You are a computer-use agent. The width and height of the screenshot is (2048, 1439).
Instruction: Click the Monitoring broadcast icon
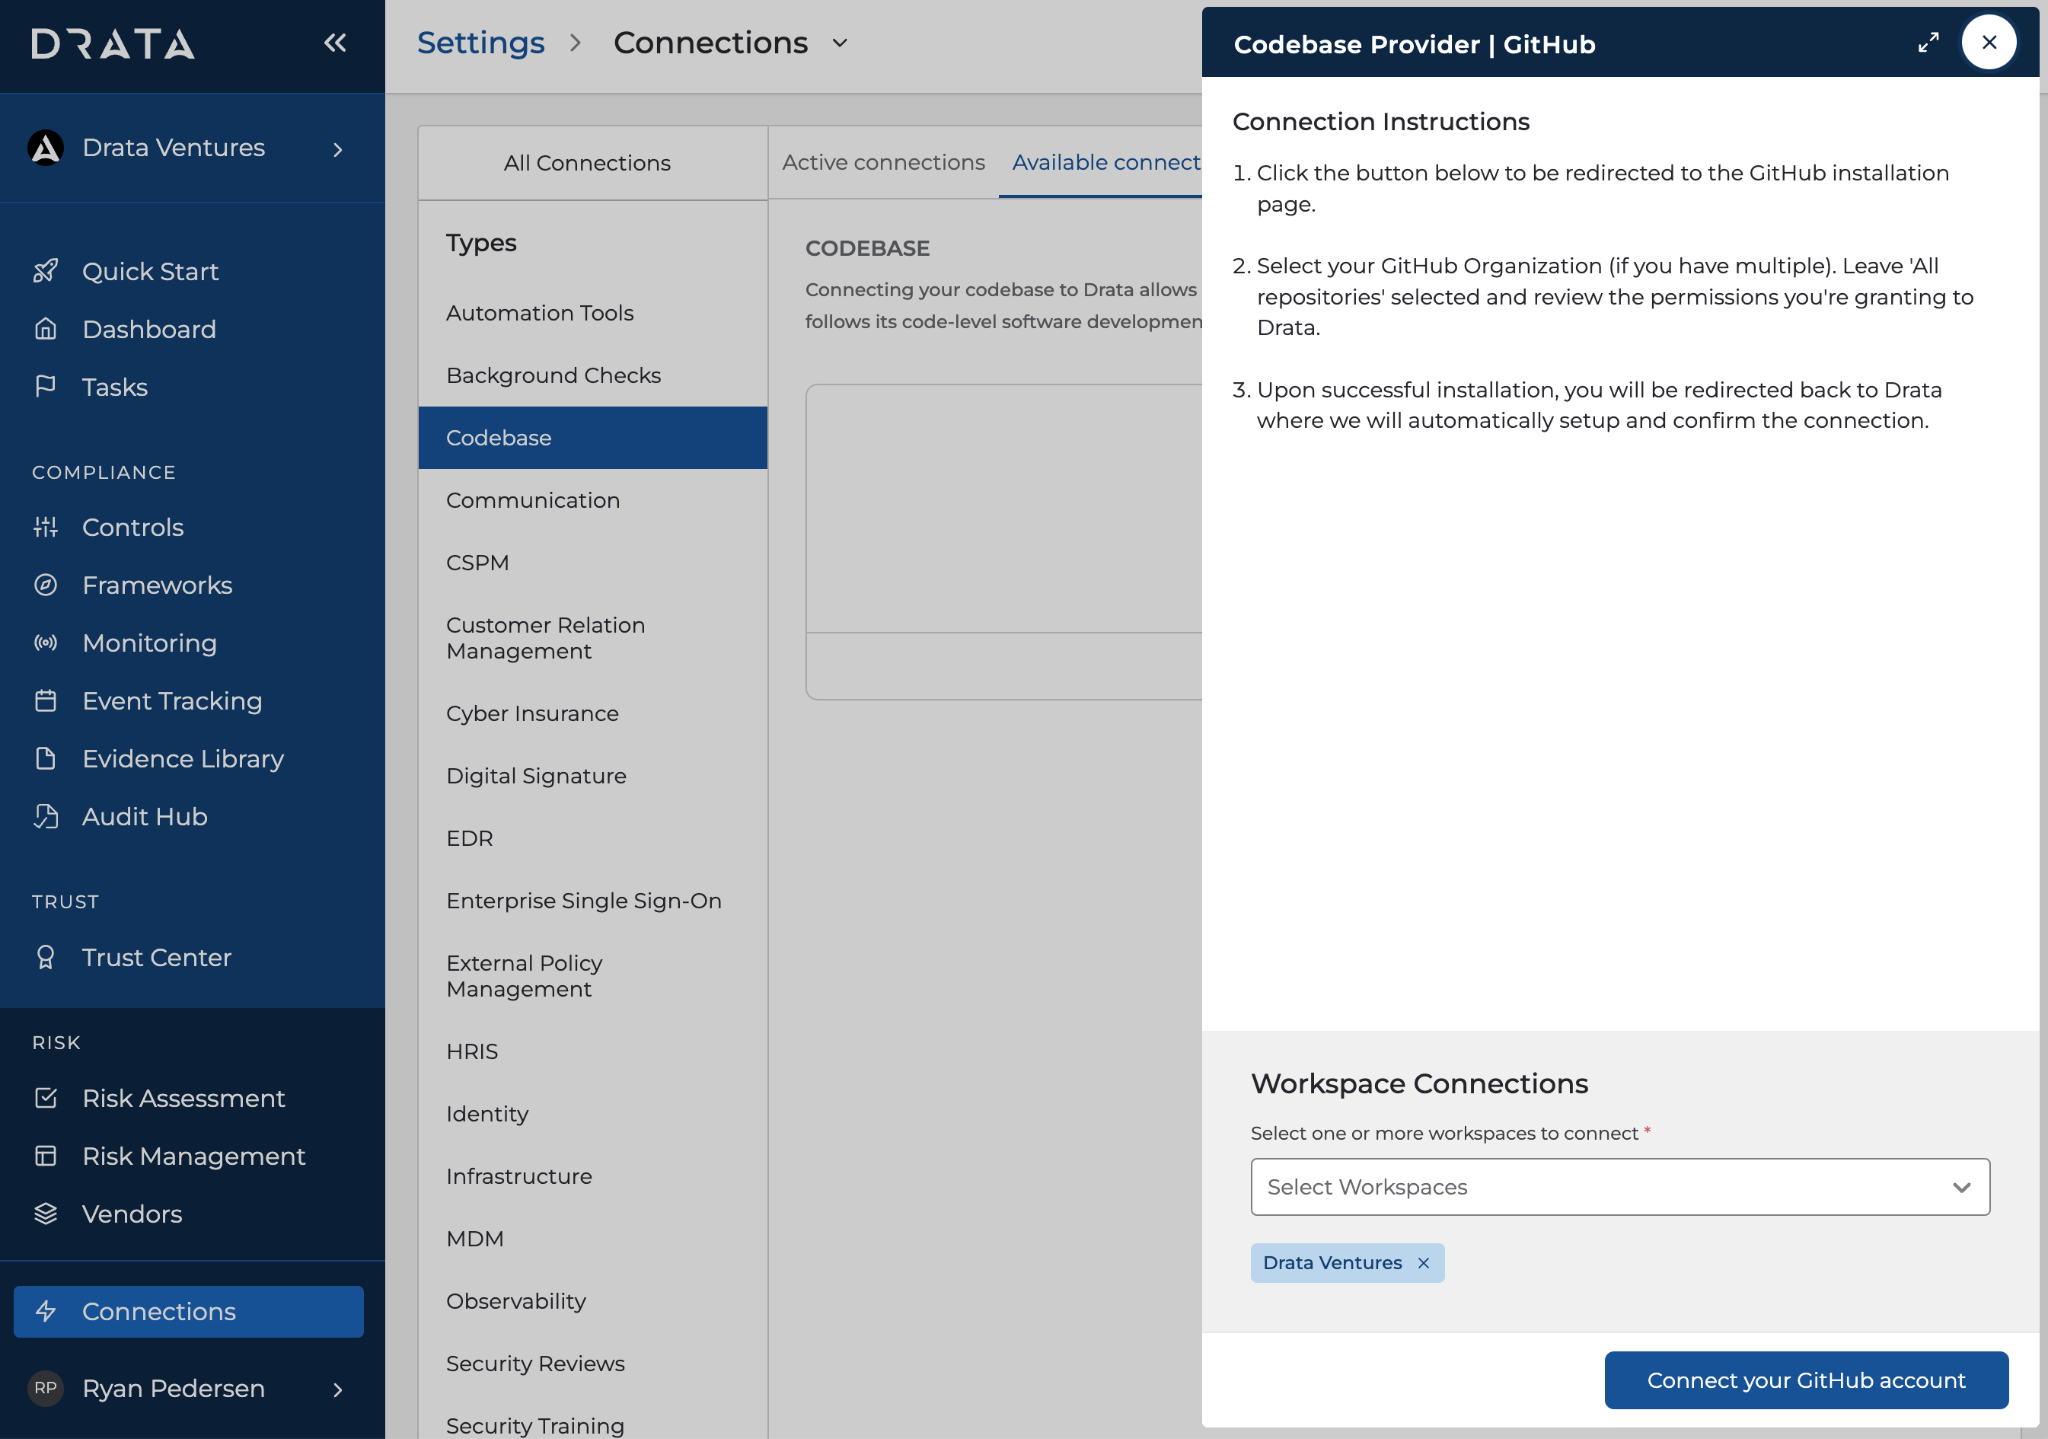click(46, 643)
